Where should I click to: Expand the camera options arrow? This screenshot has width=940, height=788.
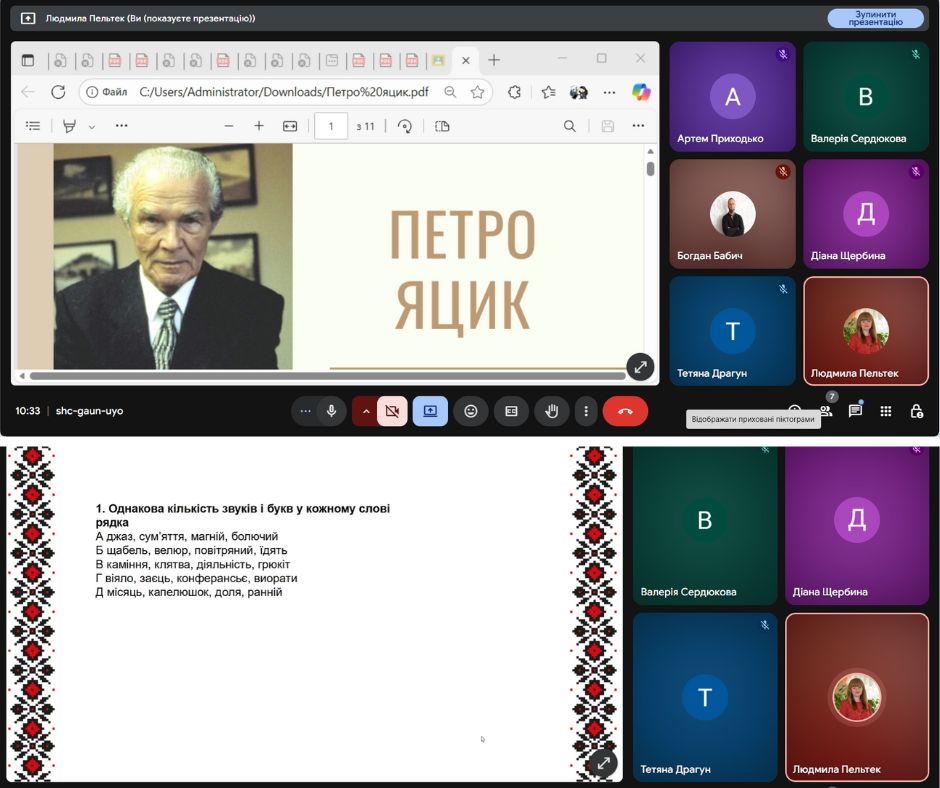[365, 411]
